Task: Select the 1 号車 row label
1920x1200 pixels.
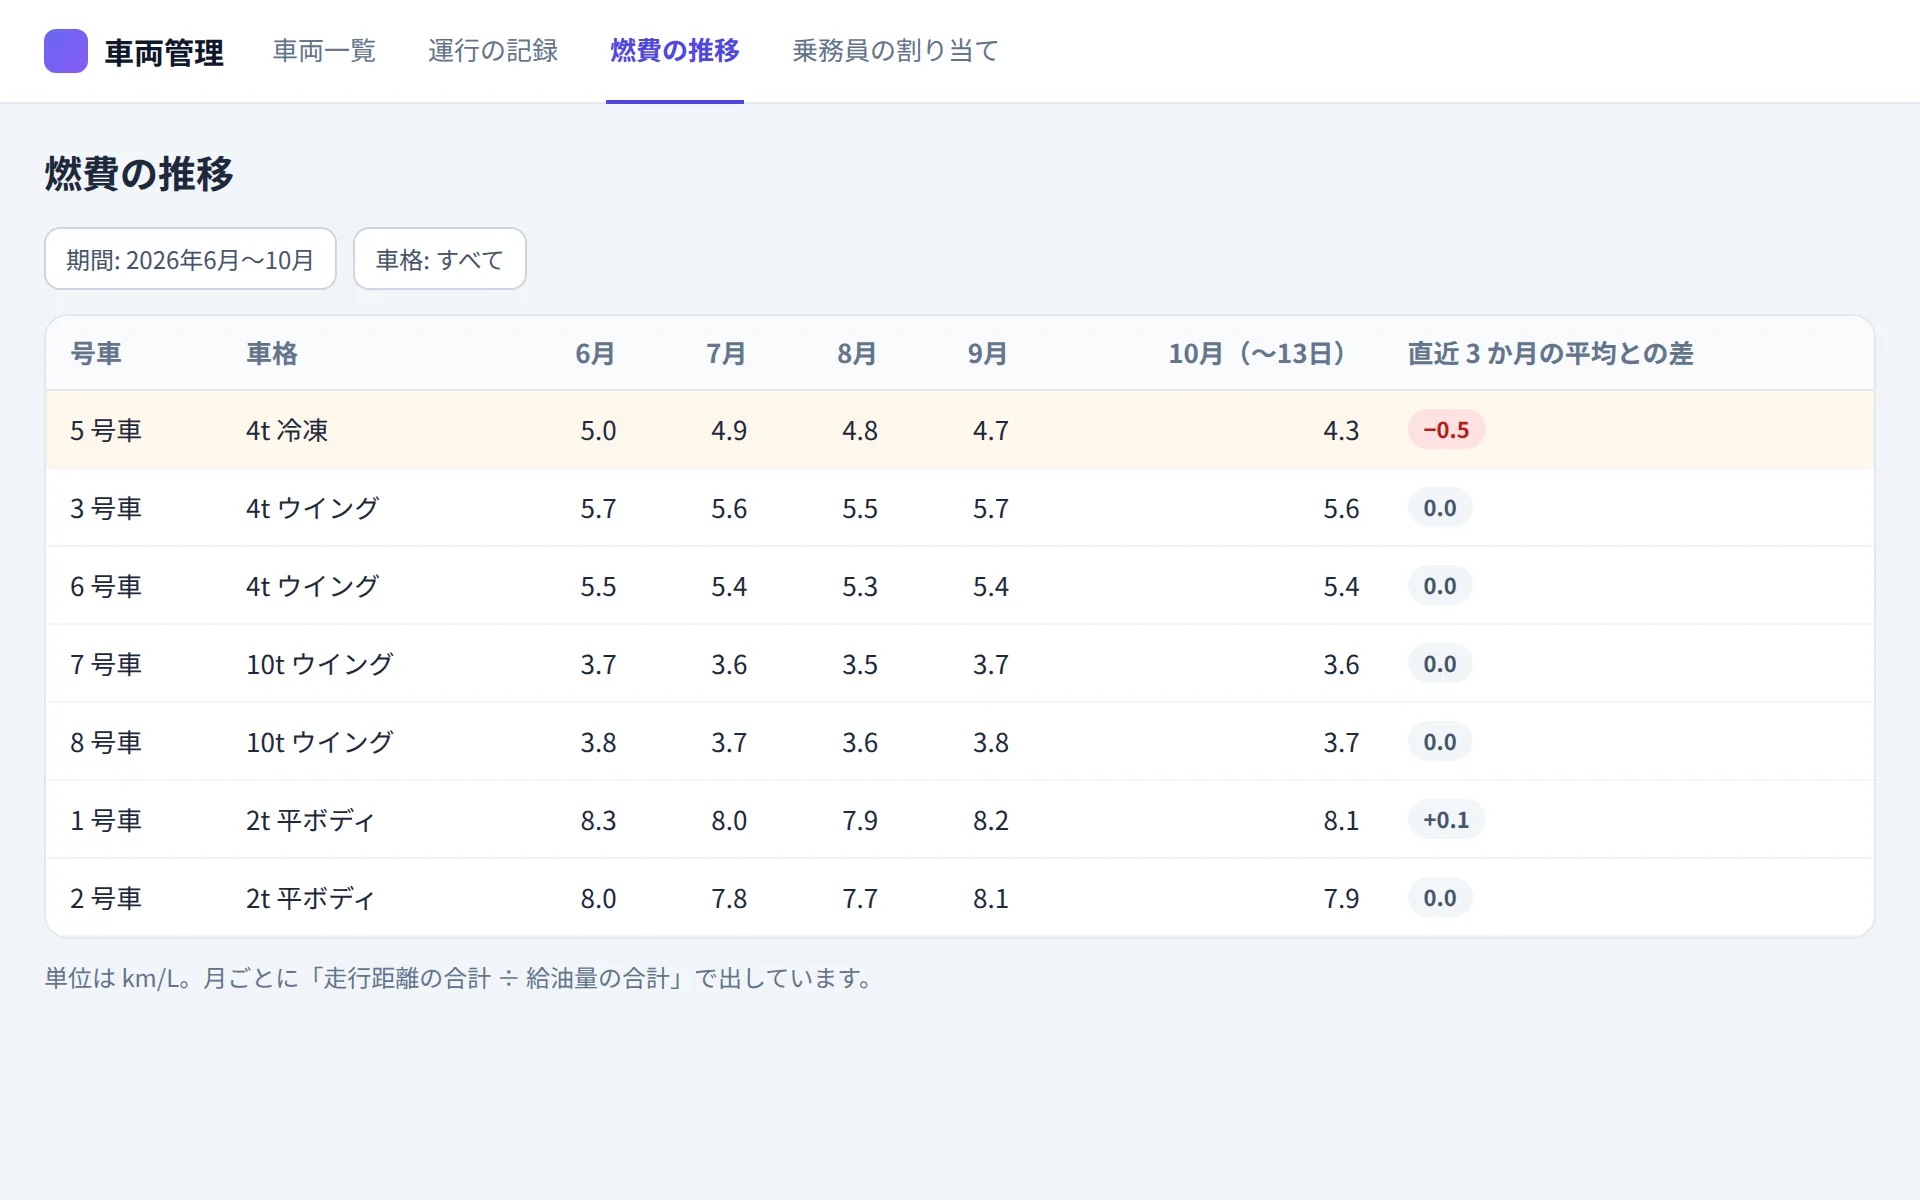Action: point(106,820)
